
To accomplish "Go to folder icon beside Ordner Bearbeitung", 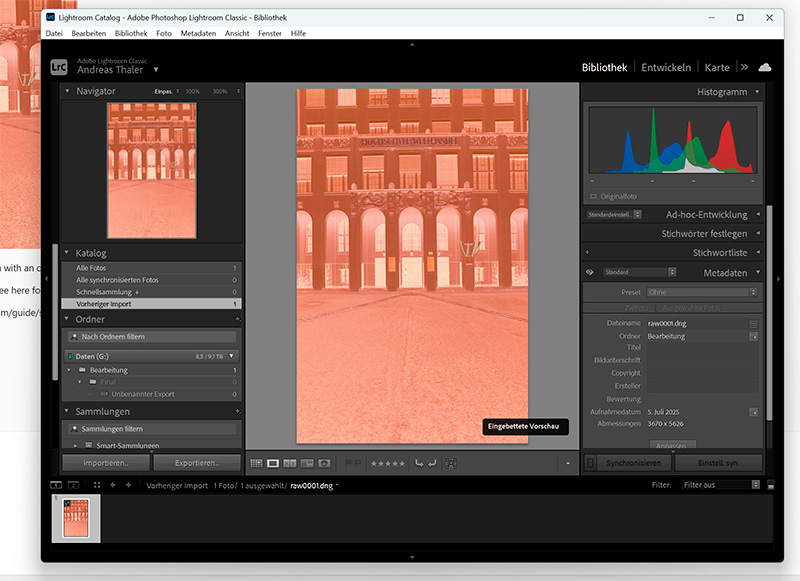I will 754,337.
